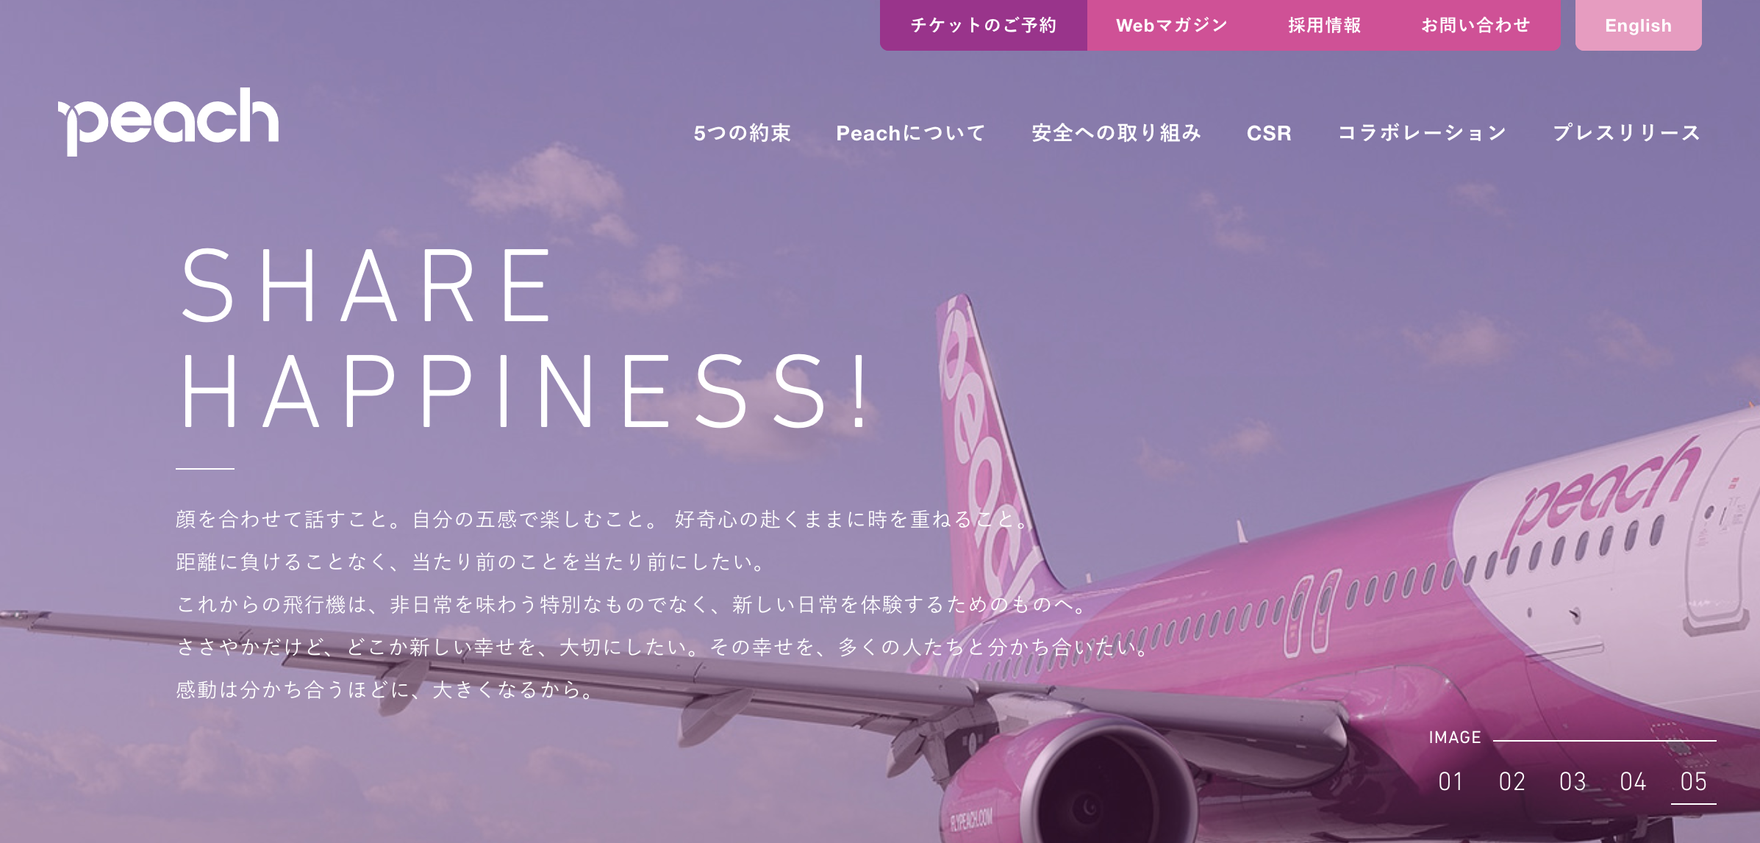
Task: Click the IMAGE selector label
Action: pos(1455,738)
